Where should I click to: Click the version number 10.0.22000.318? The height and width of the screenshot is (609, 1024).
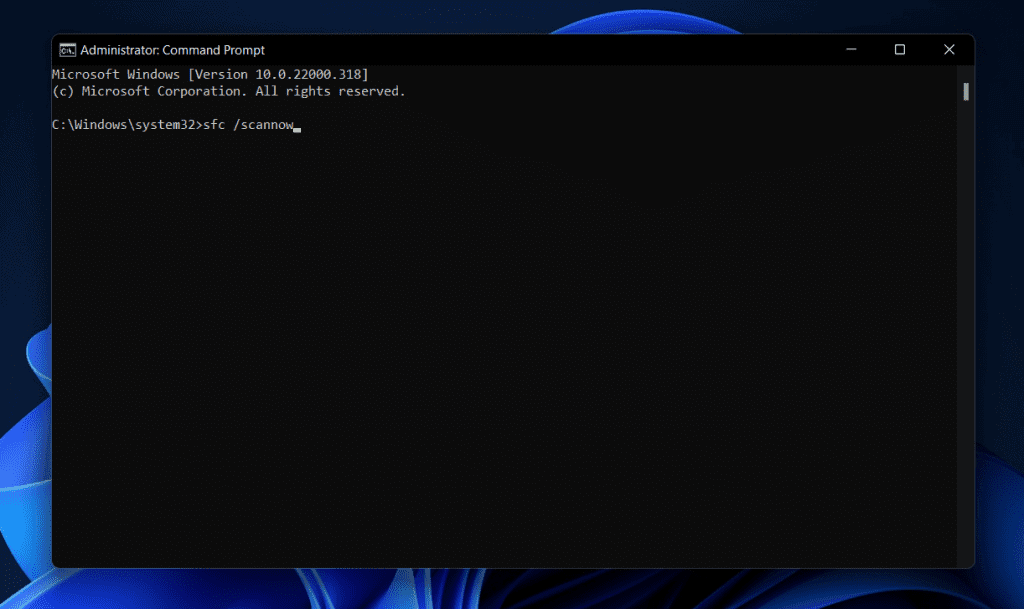[x=313, y=75]
